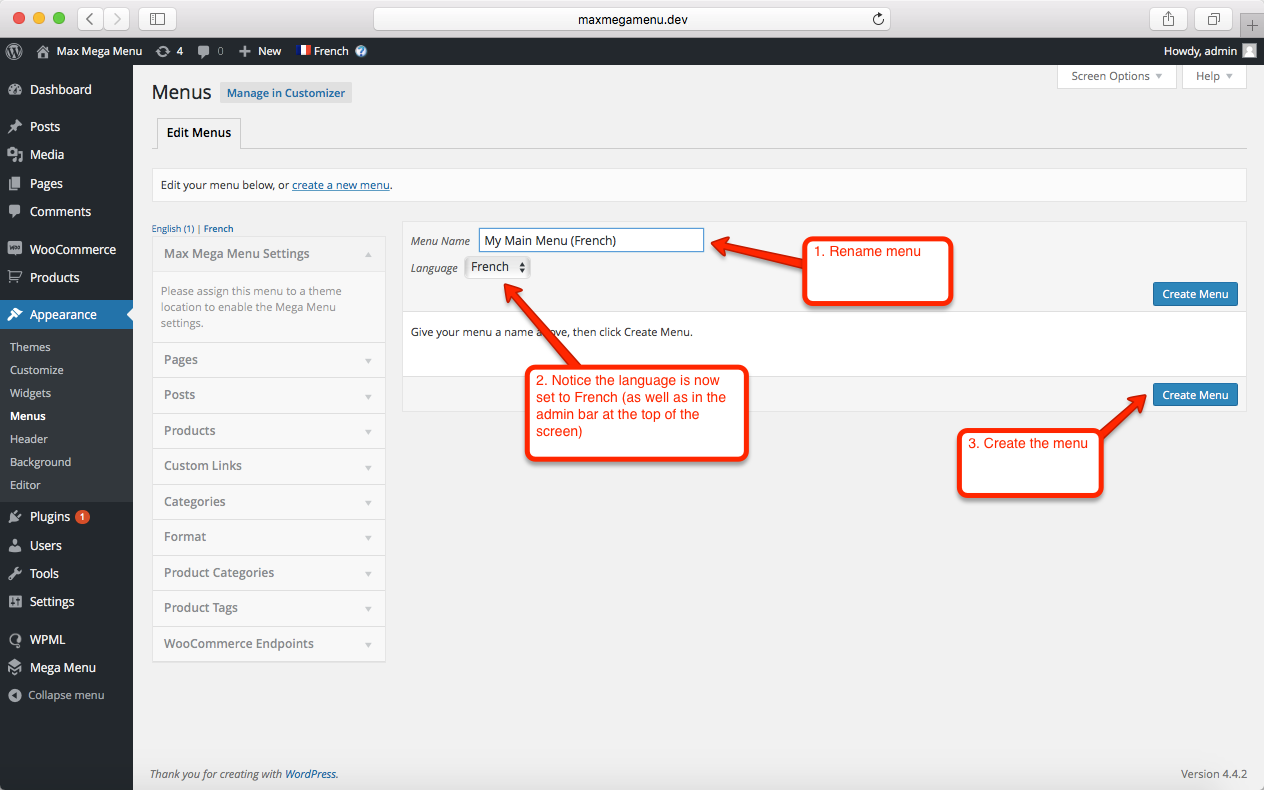The width and height of the screenshot is (1264, 790).
Task: Open the Language dropdown set to French
Action: point(498,267)
